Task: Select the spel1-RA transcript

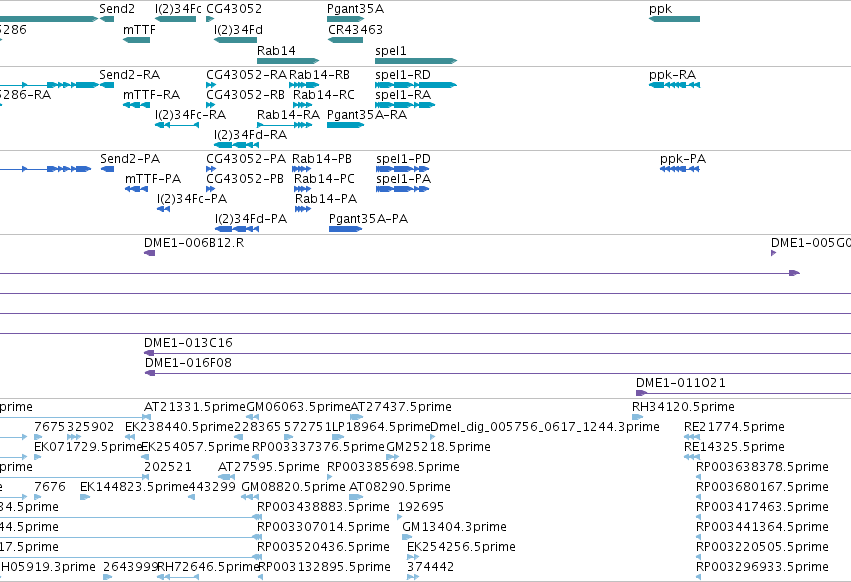Action: [x=405, y=105]
